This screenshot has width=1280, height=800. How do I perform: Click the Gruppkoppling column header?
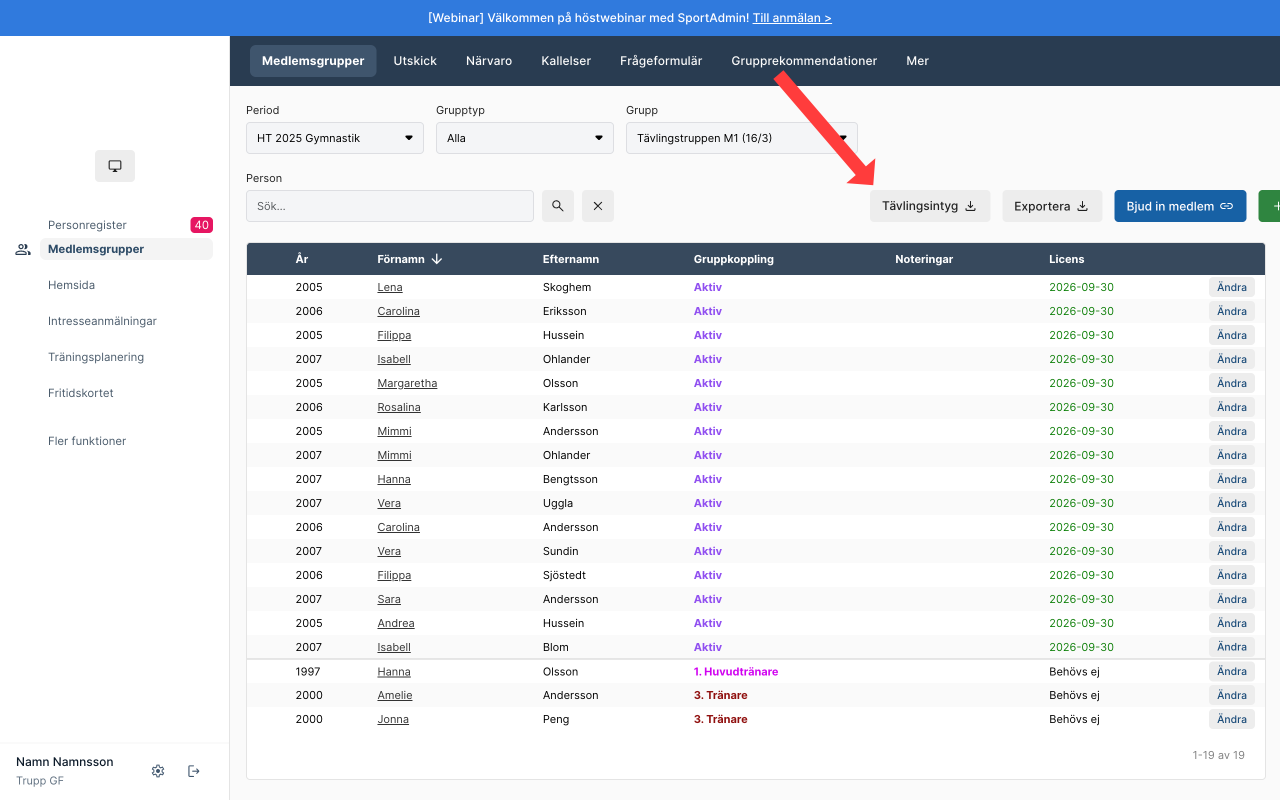(x=734, y=259)
